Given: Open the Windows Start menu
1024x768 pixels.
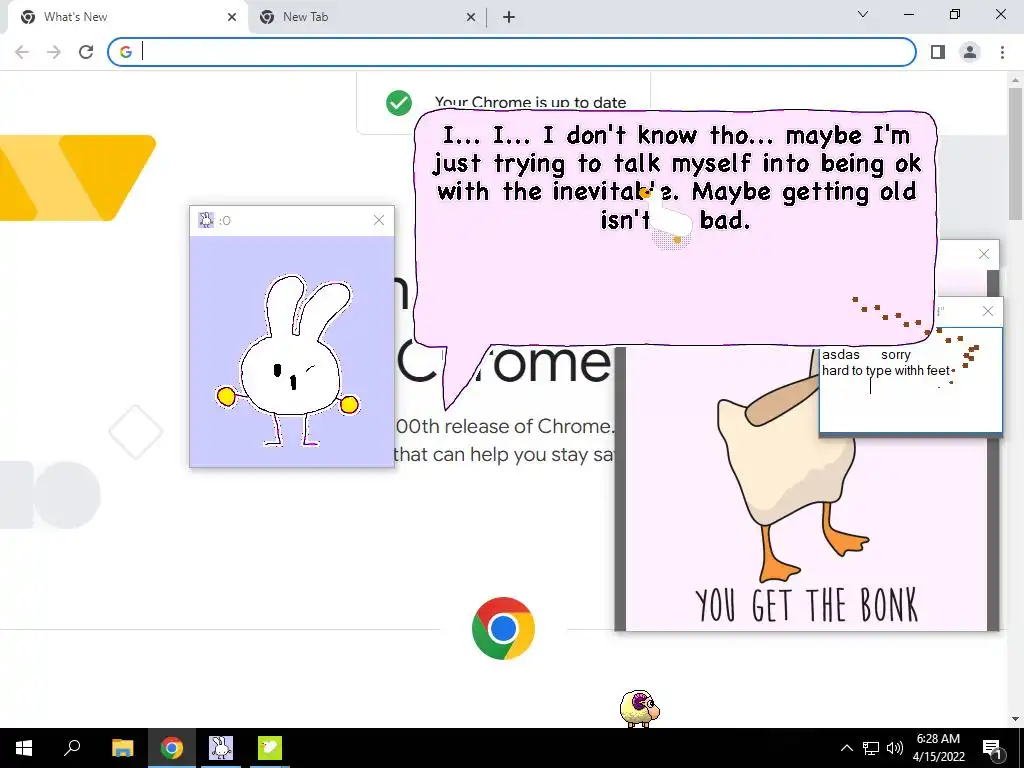Looking at the screenshot, I should tap(24, 748).
